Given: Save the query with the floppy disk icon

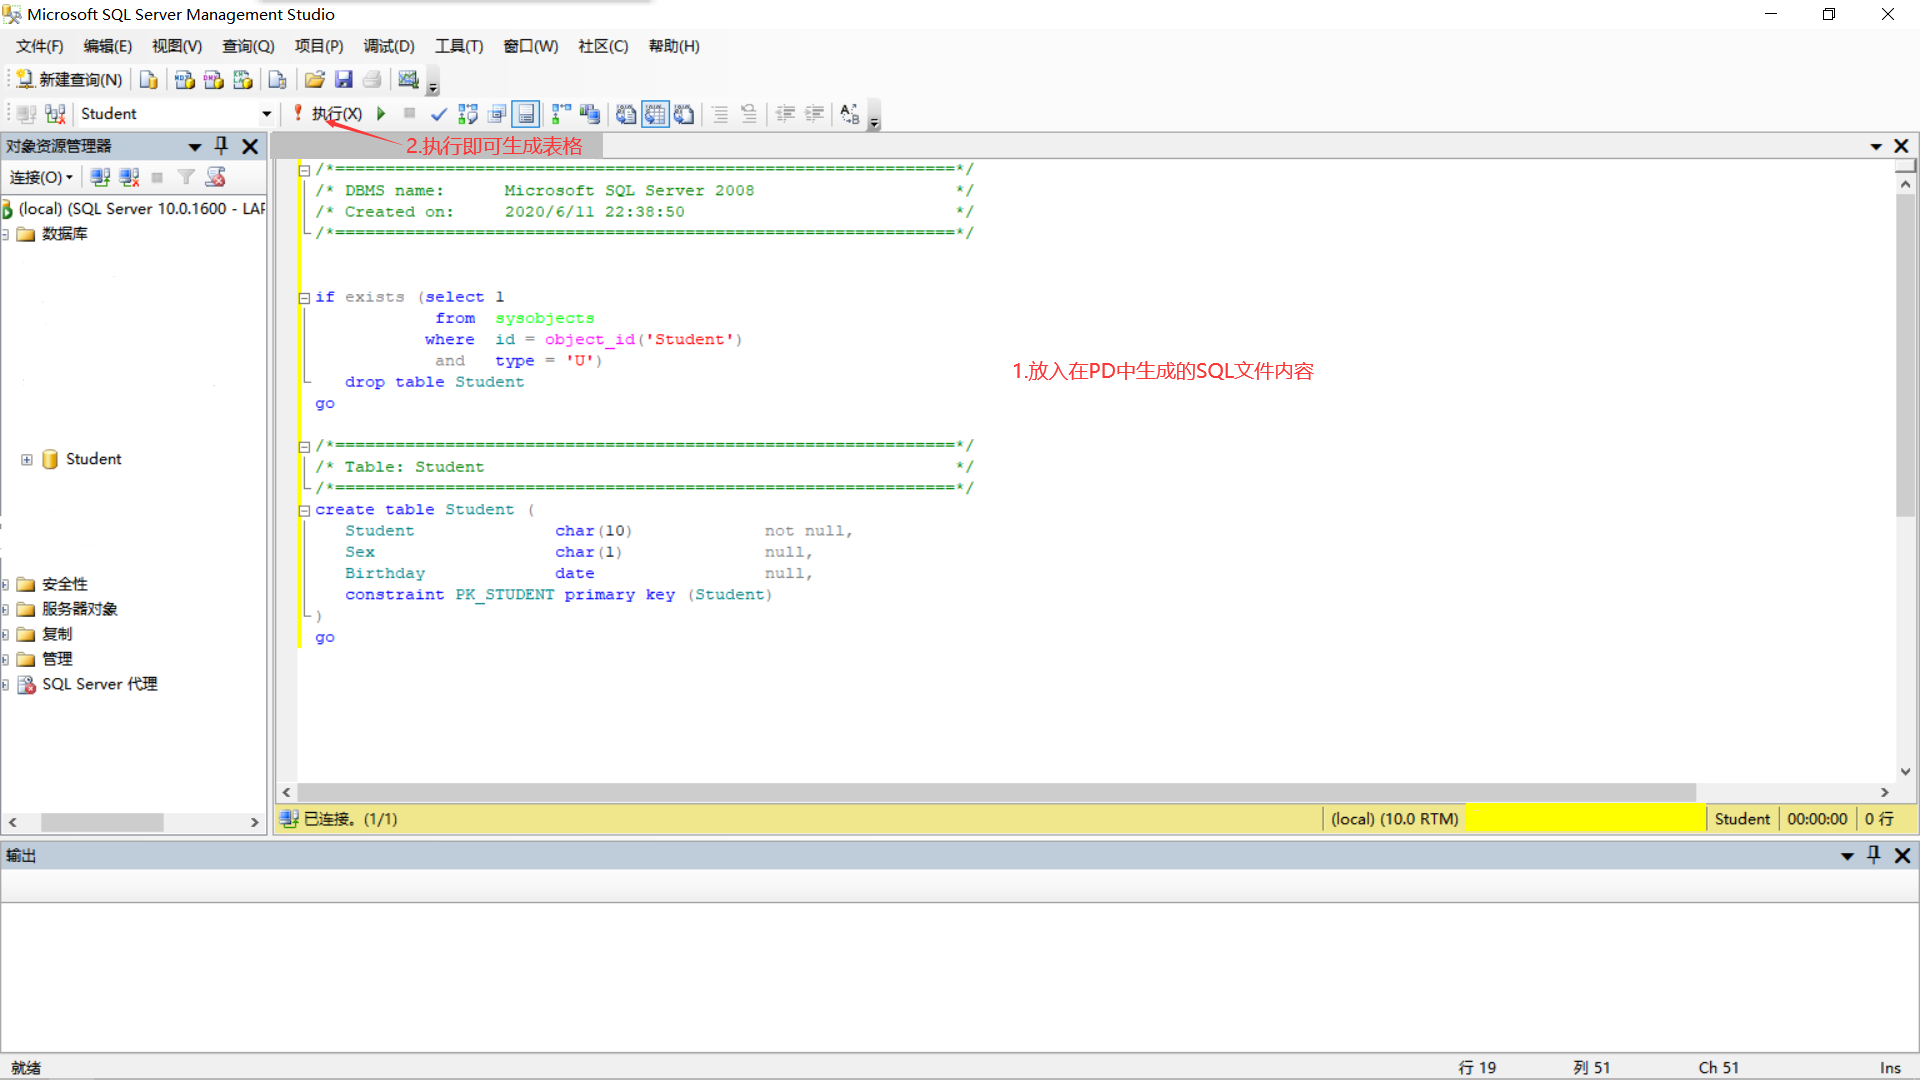Looking at the screenshot, I should click(x=343, y=80).
